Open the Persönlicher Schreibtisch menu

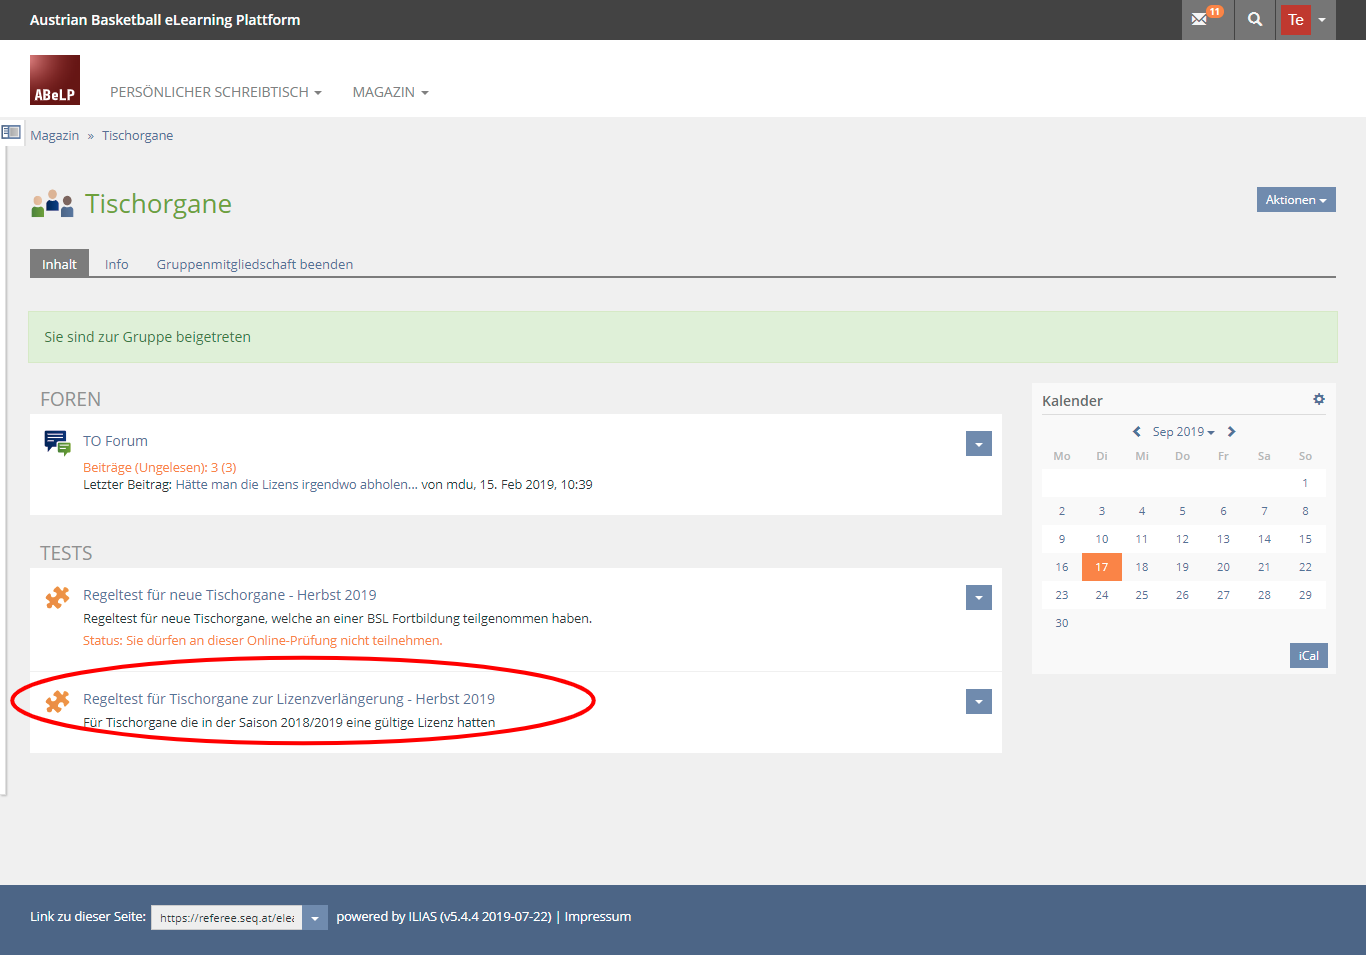tap(215, 92)
